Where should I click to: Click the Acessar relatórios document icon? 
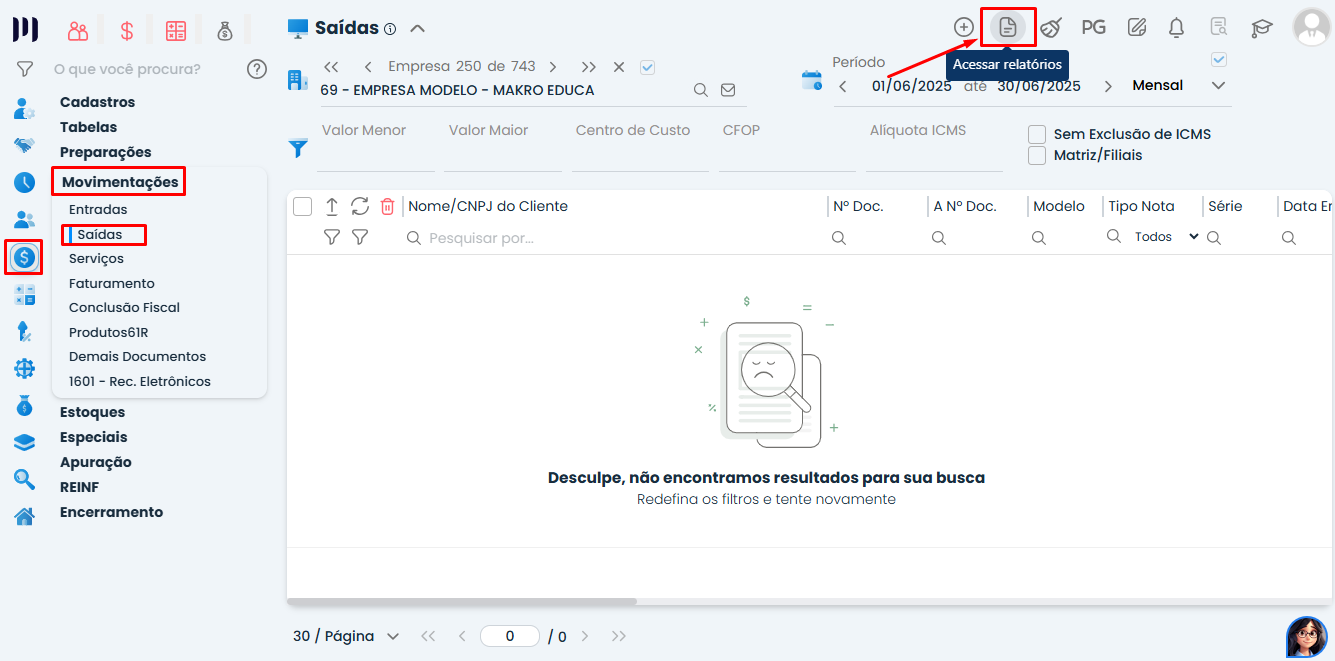1007,27
